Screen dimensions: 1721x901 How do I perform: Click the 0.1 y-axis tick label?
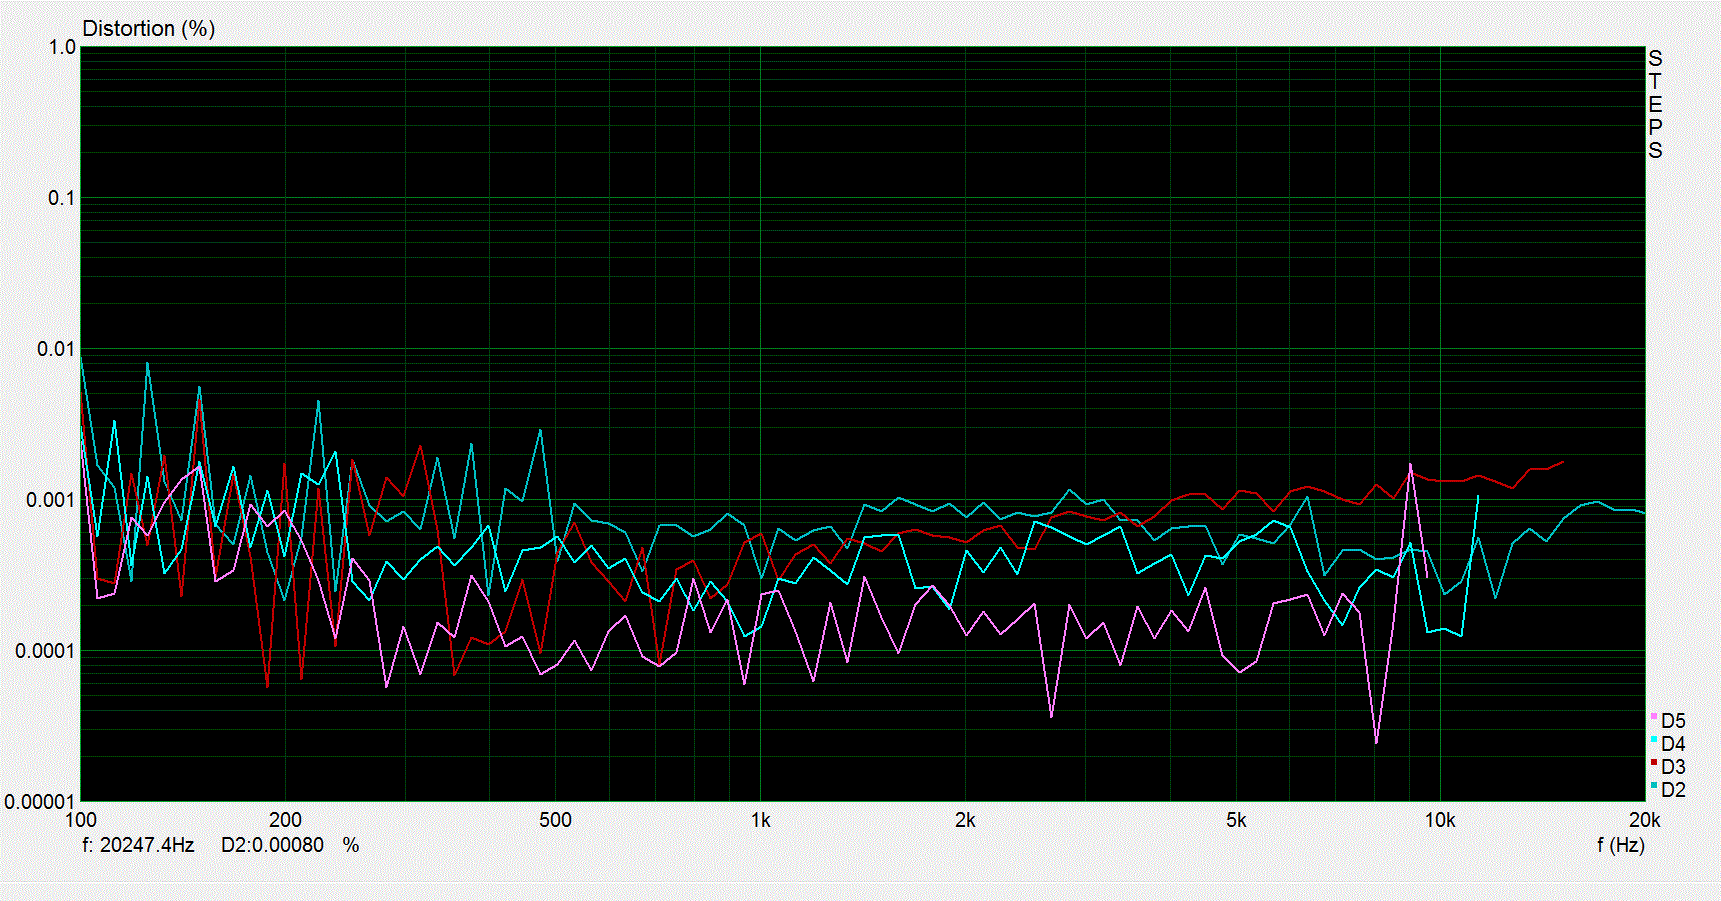pyautogui.click(x=62, y=198)
